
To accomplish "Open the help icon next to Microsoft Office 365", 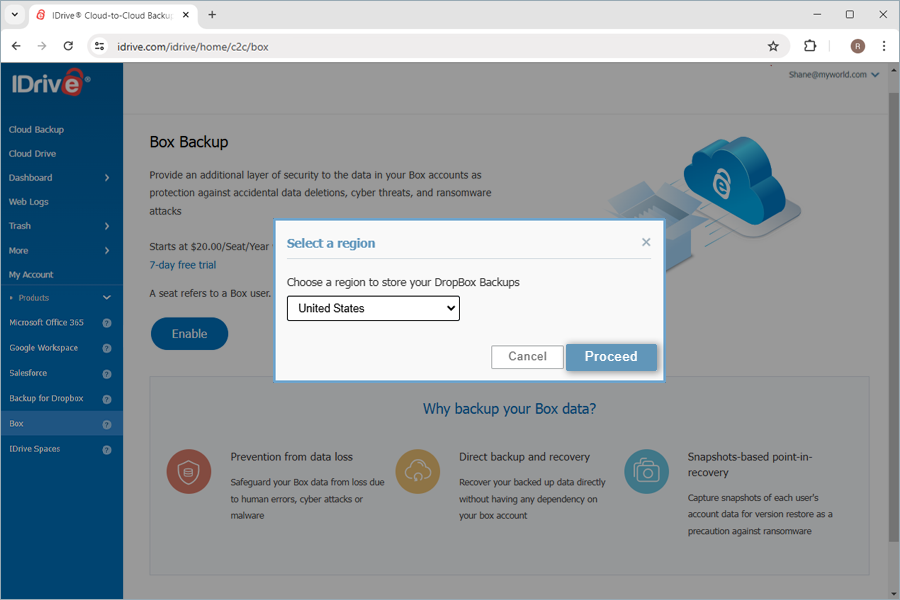I will (x=107, y=323).
